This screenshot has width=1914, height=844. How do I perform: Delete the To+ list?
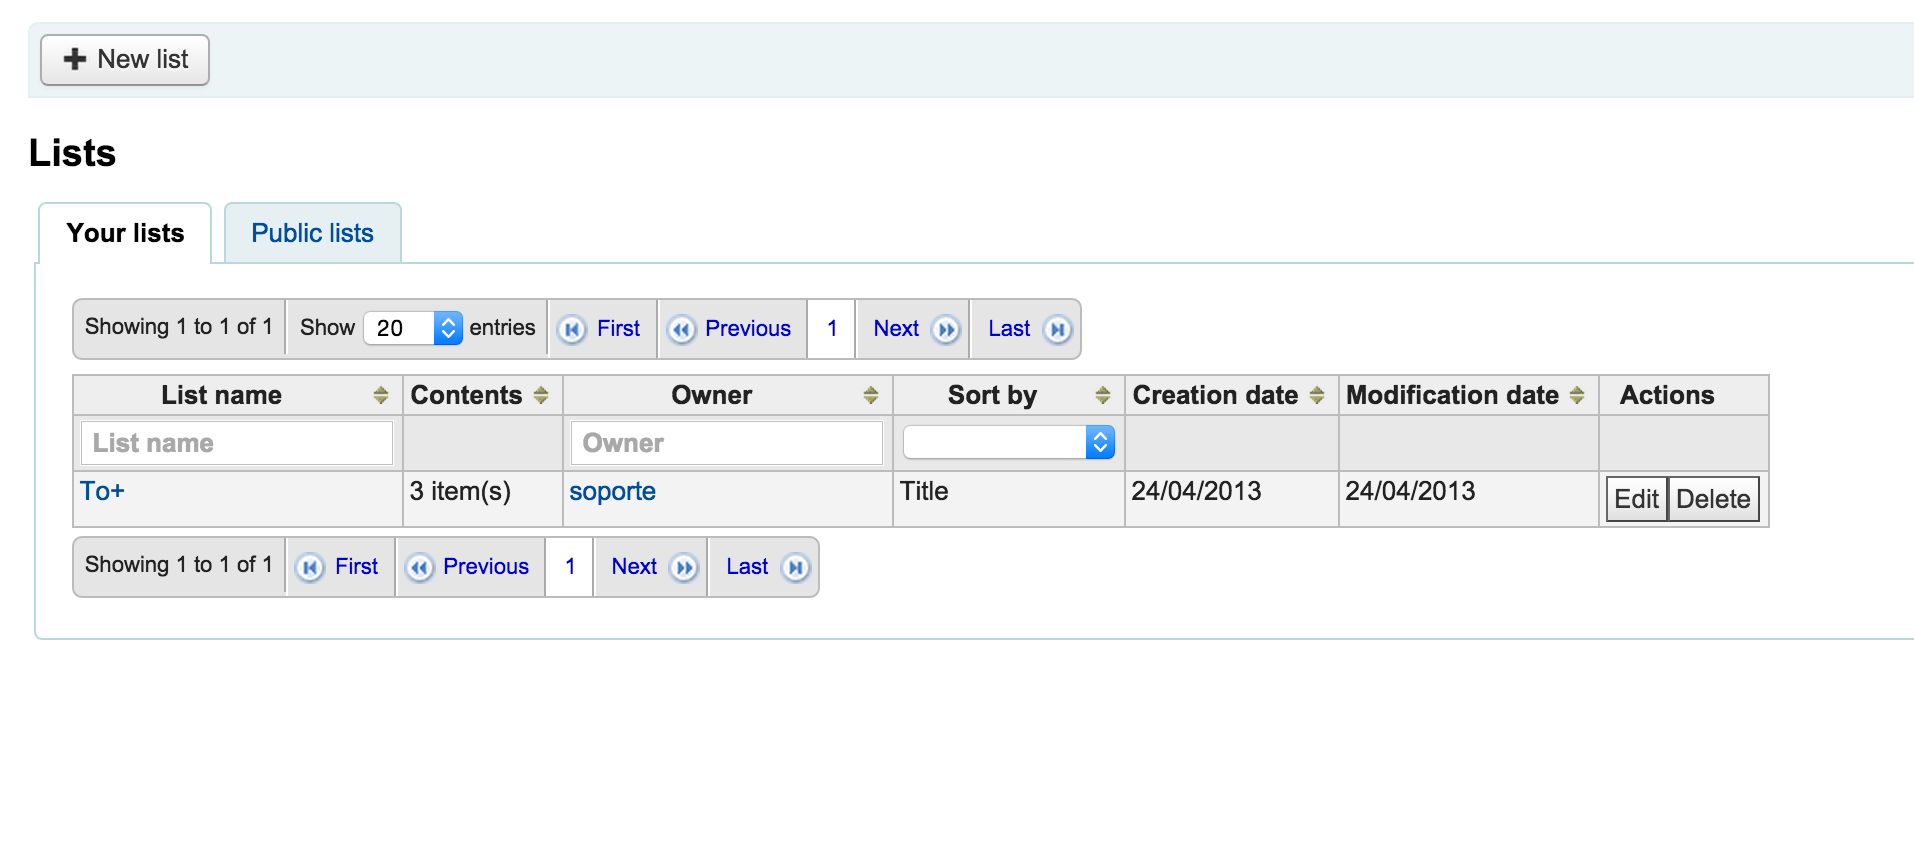[1712, 499]
